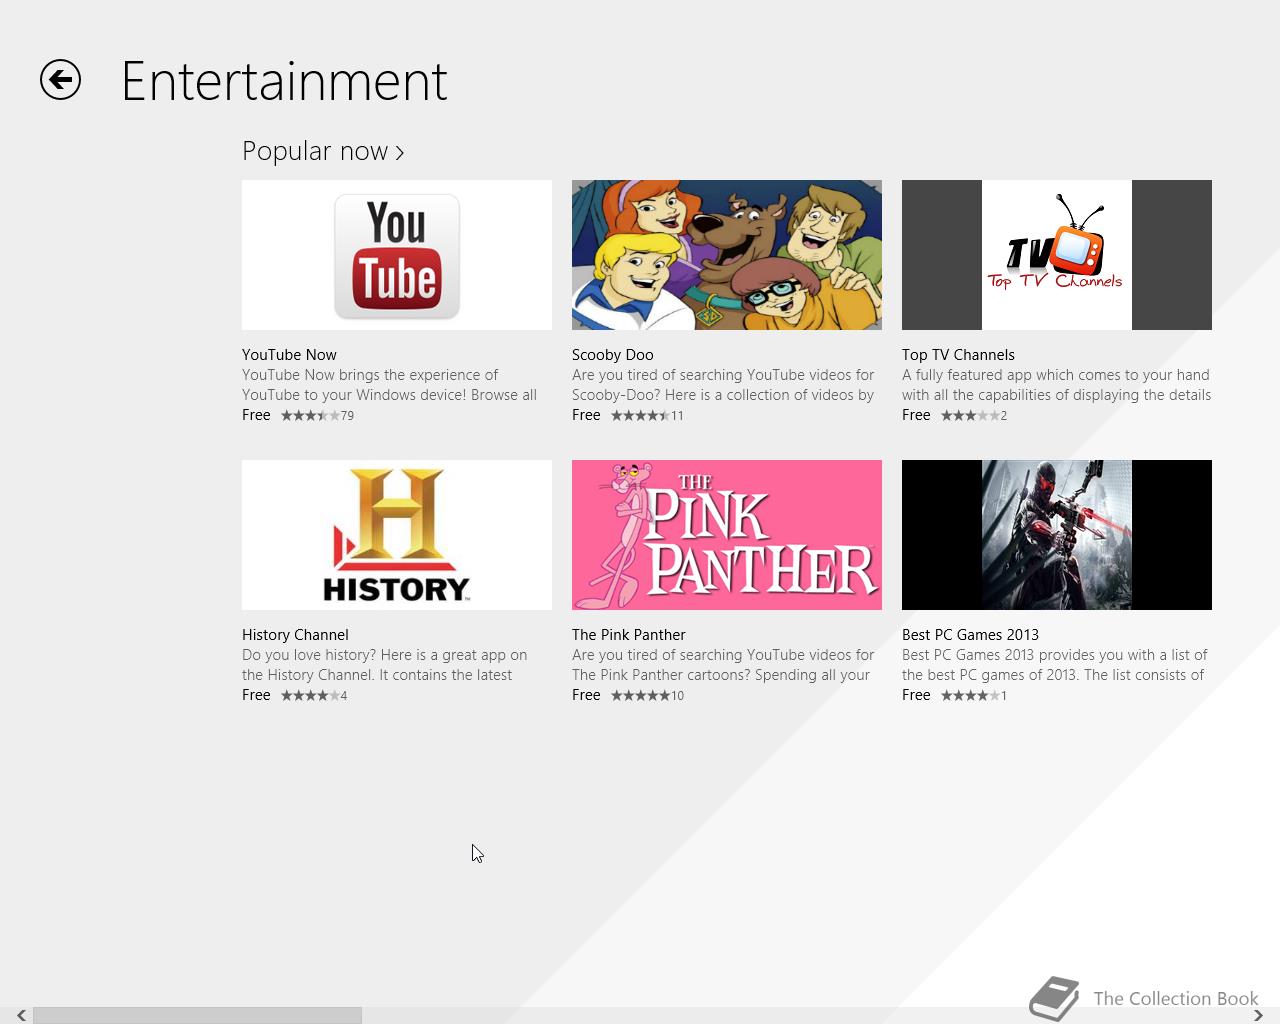The image size is (1280, 1024).
Task: Click The Pink Panther description text
Action: [723, 665]
